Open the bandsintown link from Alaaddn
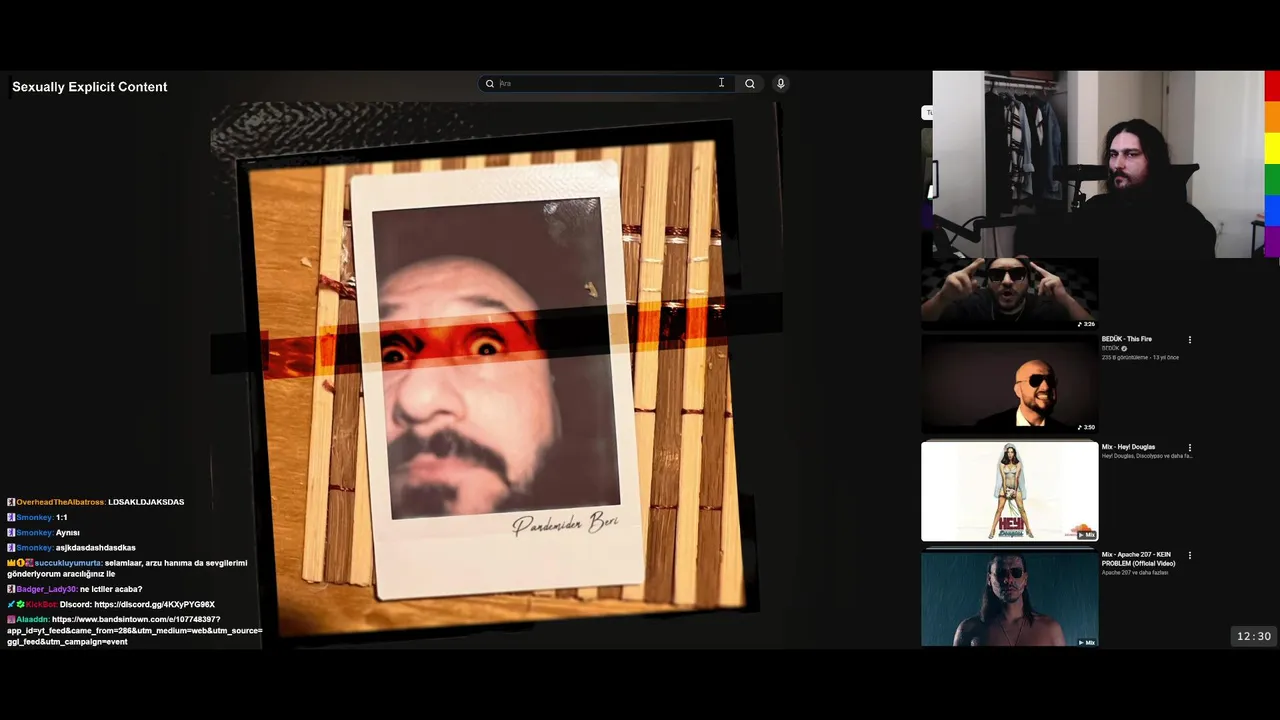 pos(135,631)
